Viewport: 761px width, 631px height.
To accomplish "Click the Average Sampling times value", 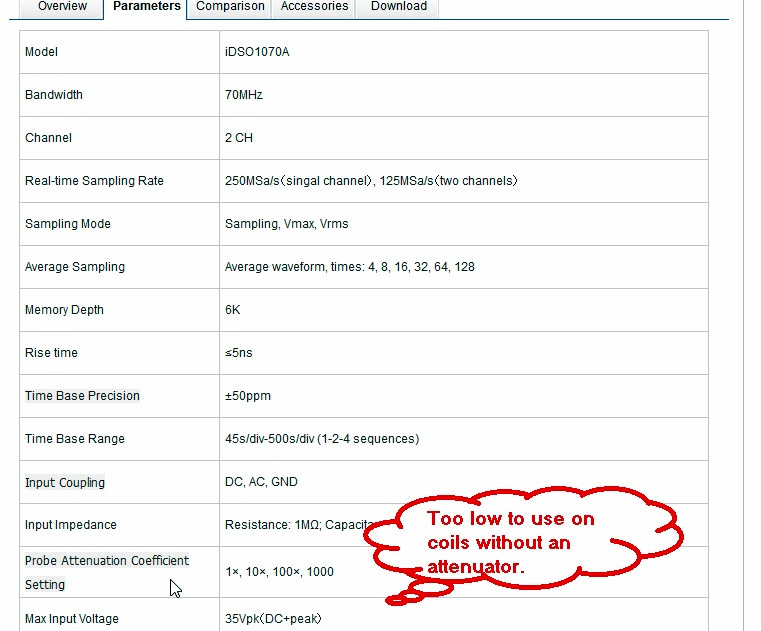I will tap(349, 267).
